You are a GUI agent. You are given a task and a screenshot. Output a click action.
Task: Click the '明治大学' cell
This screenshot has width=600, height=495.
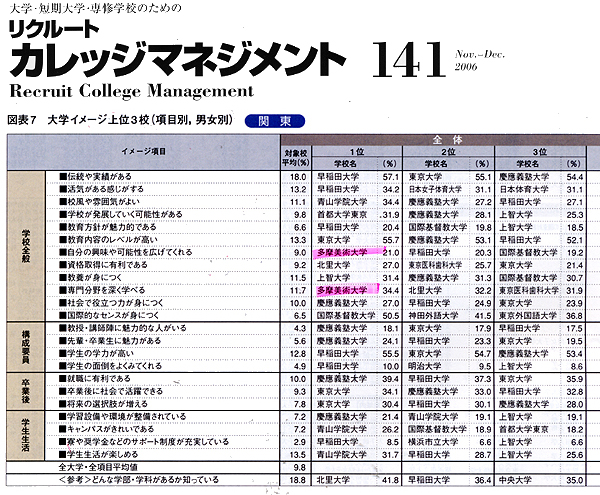(425, 366)
